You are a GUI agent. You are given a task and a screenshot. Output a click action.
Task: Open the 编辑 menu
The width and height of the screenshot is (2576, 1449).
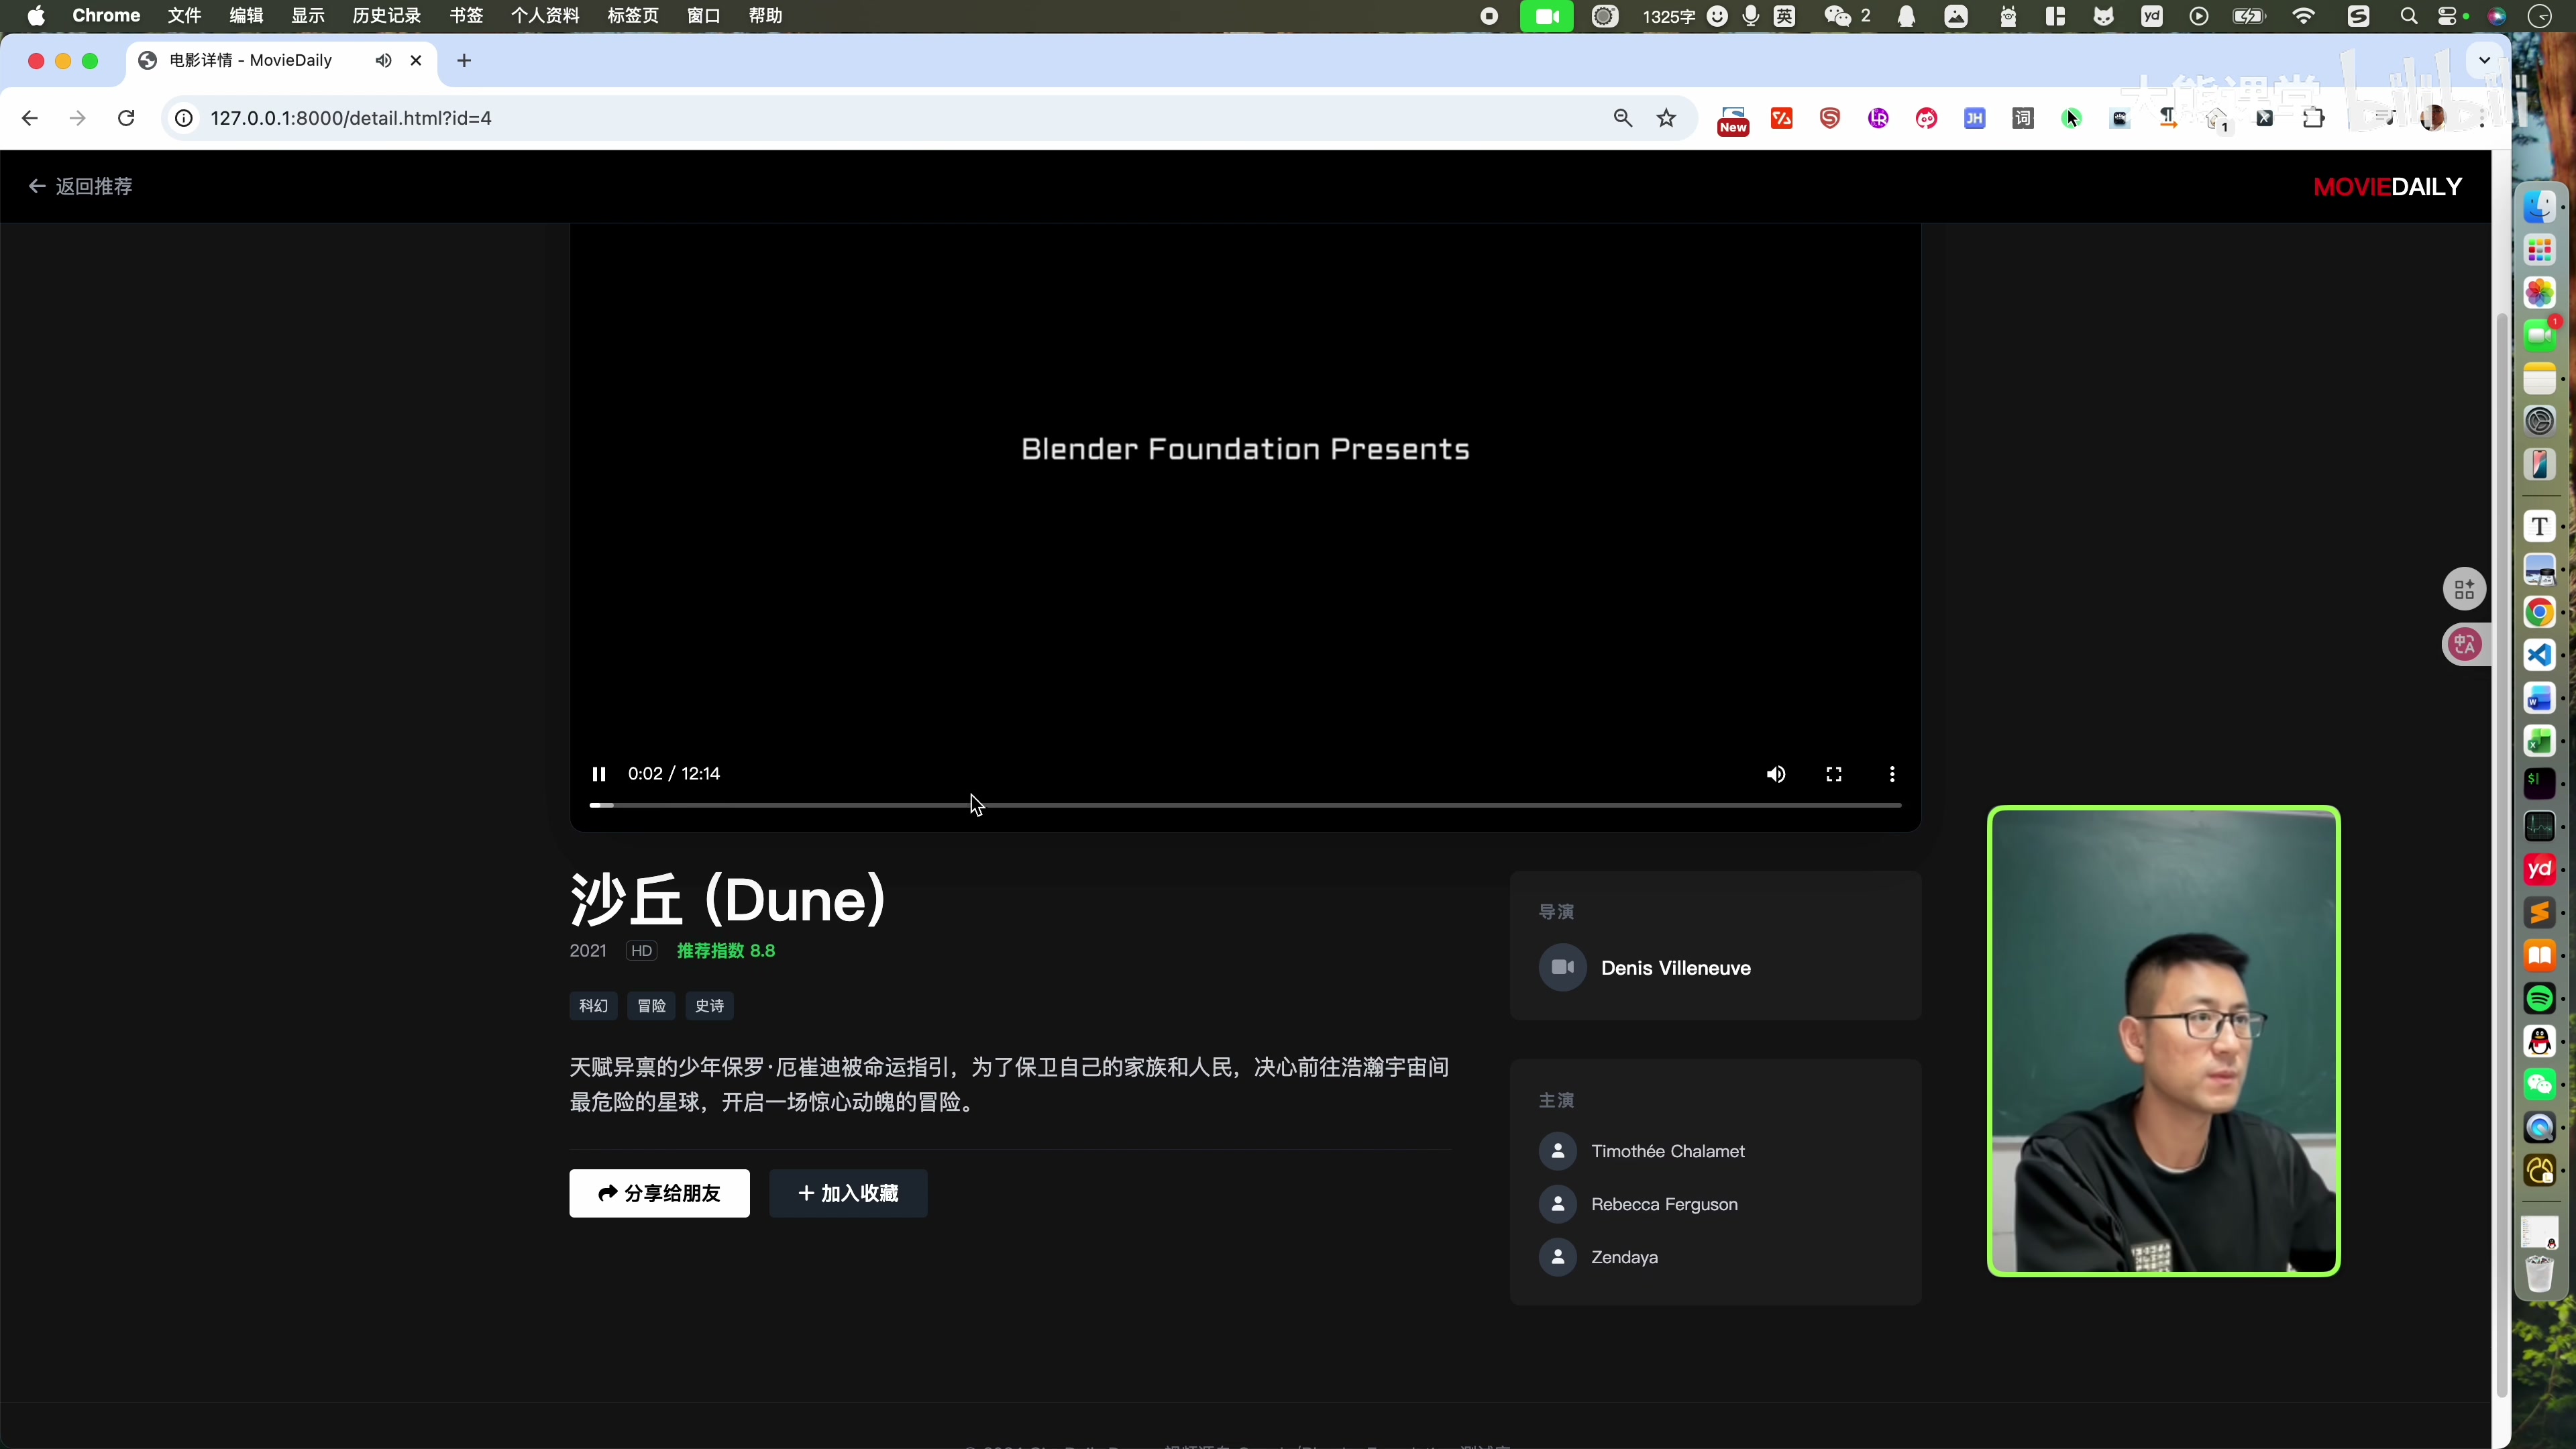246,16
